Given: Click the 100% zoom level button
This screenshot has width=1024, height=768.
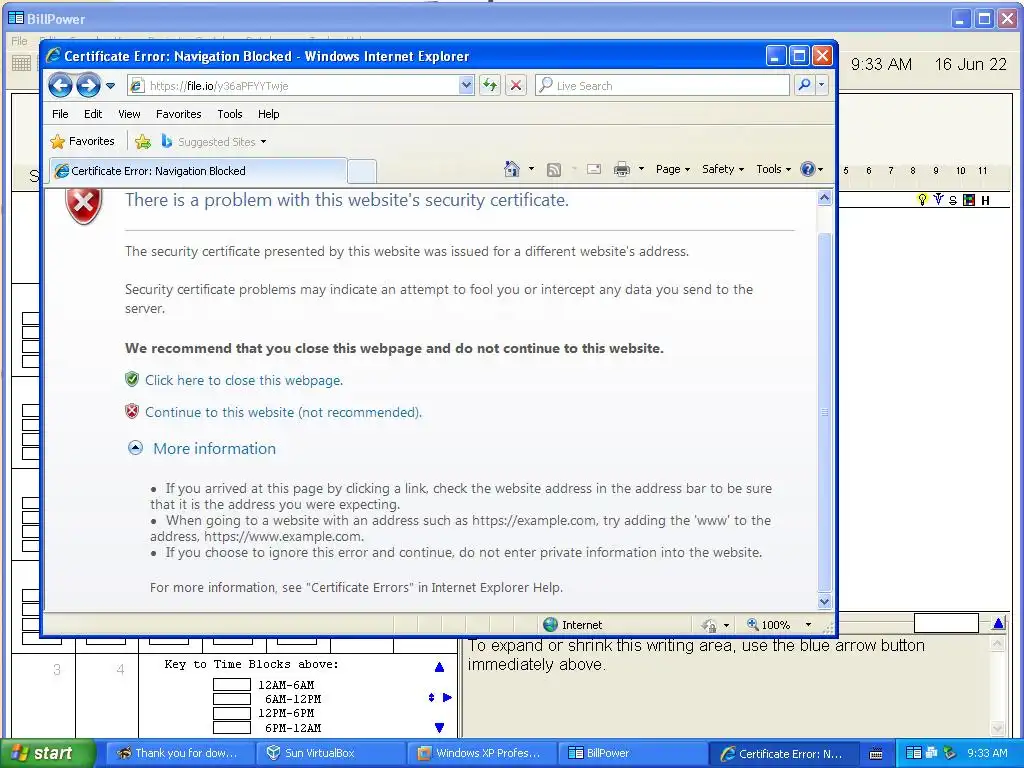Looking at the screenshot, I should point(769,625).
